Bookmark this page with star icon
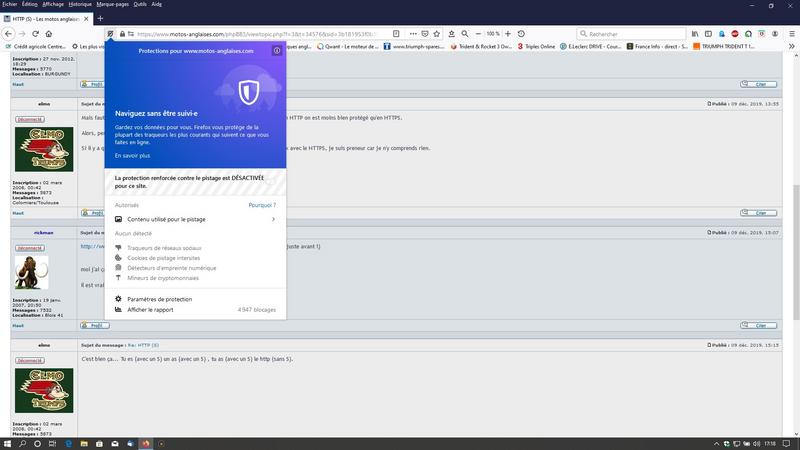Viewport: 800px width, 450px height. (437, 34)
